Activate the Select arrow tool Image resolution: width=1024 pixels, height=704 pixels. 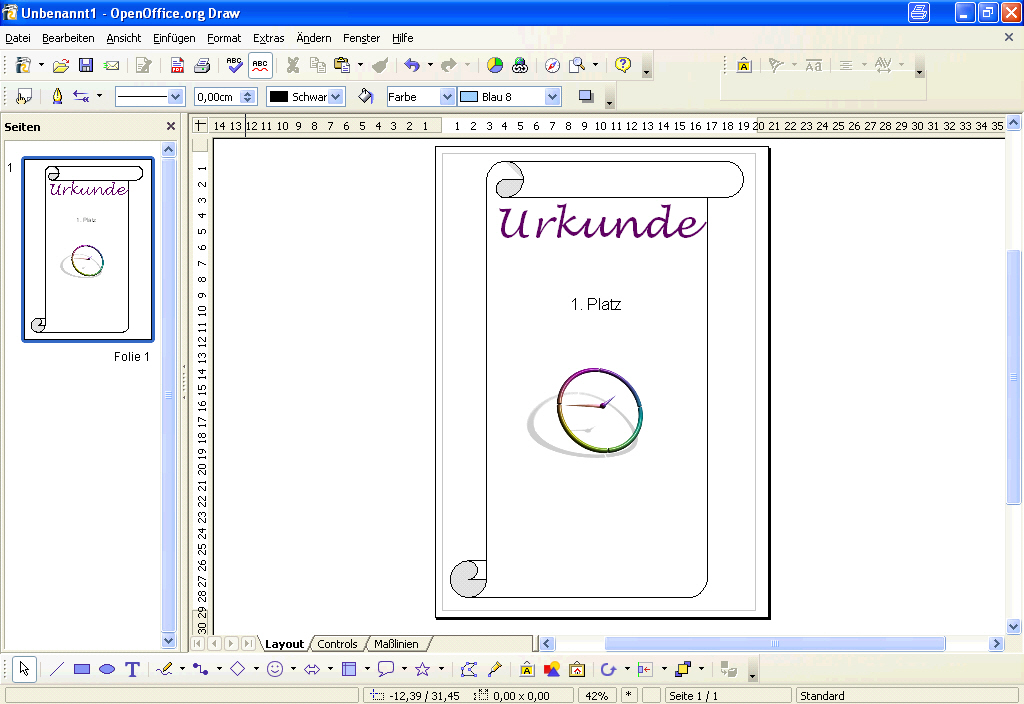pos(24,669)
